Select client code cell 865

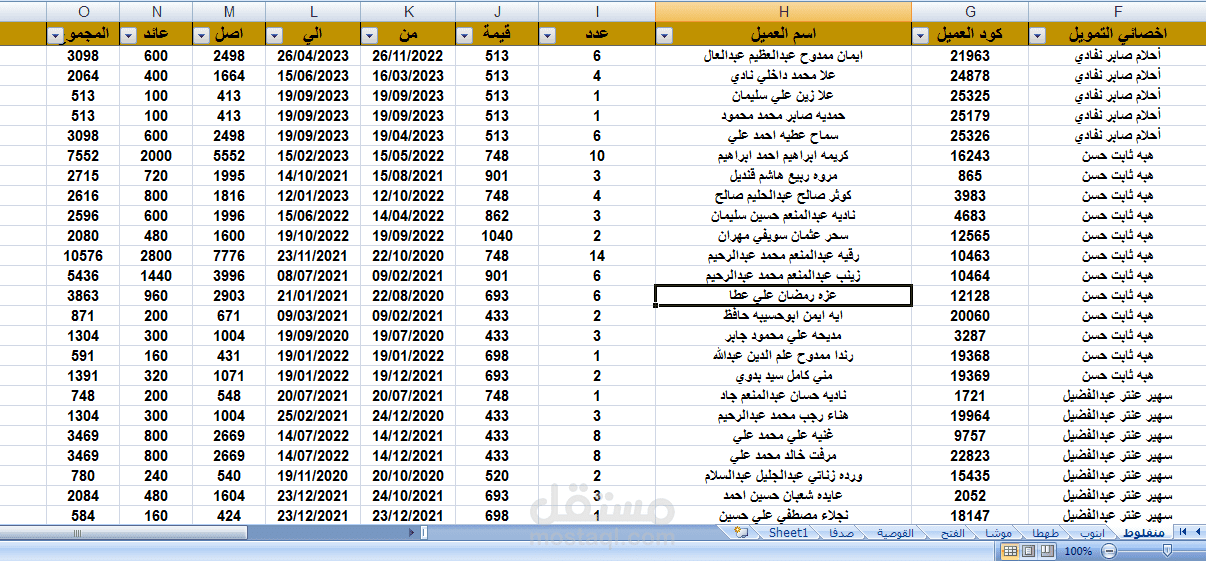970,176
